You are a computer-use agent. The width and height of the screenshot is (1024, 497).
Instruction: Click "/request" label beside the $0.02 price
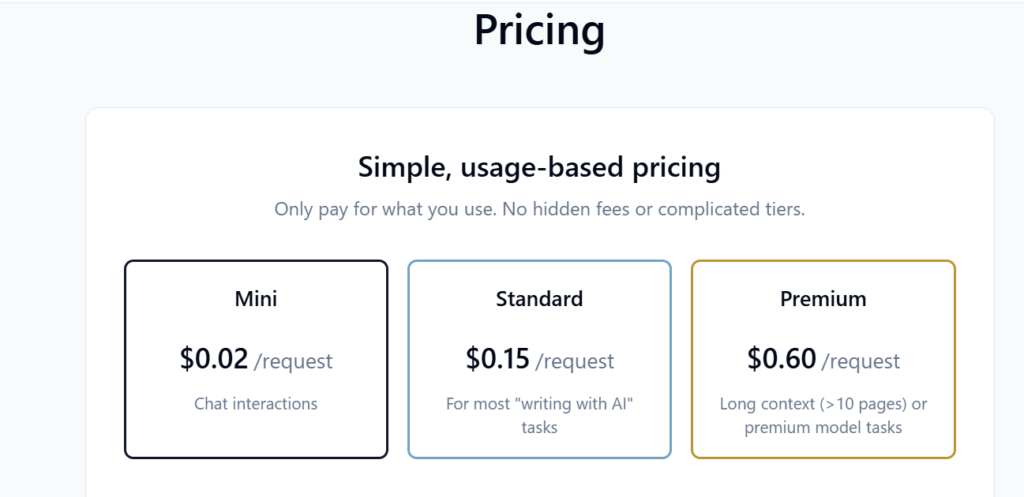(294, 361)
